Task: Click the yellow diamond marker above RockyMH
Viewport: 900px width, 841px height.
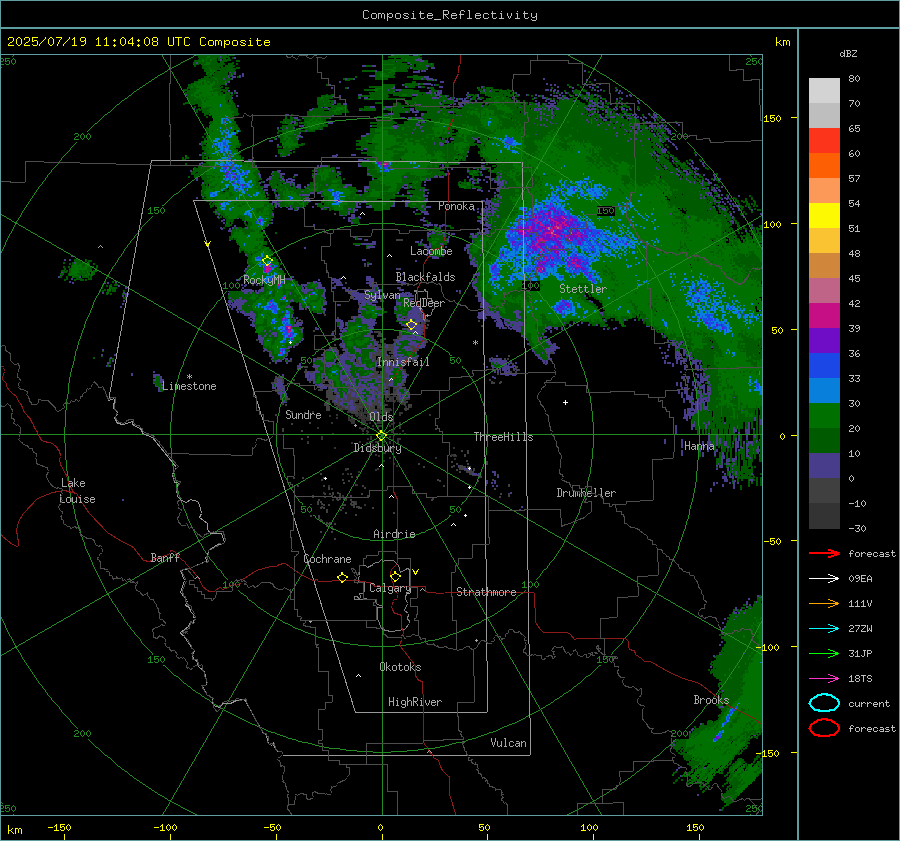Action: point(267,261)
